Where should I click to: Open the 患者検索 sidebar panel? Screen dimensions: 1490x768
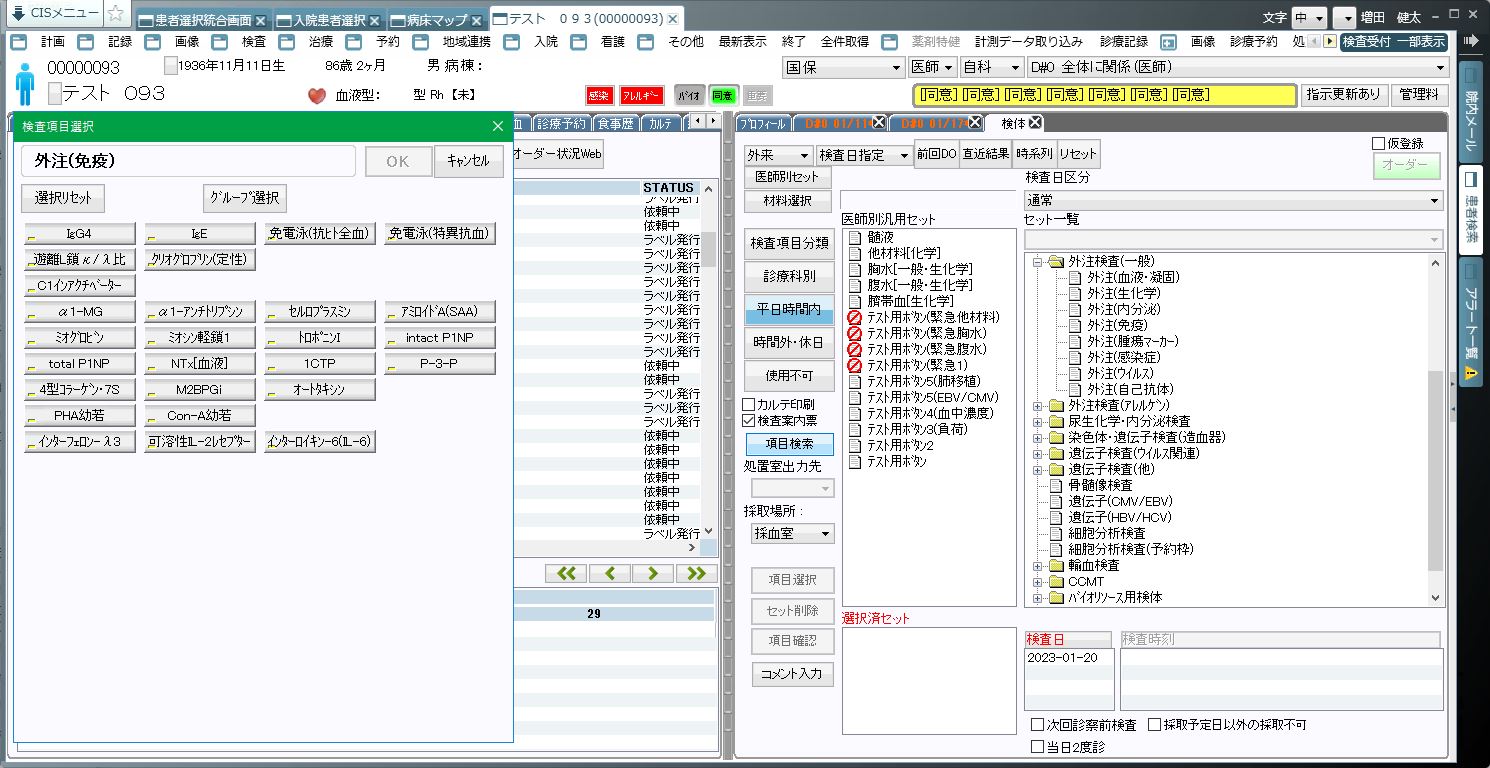(1471, 209)
